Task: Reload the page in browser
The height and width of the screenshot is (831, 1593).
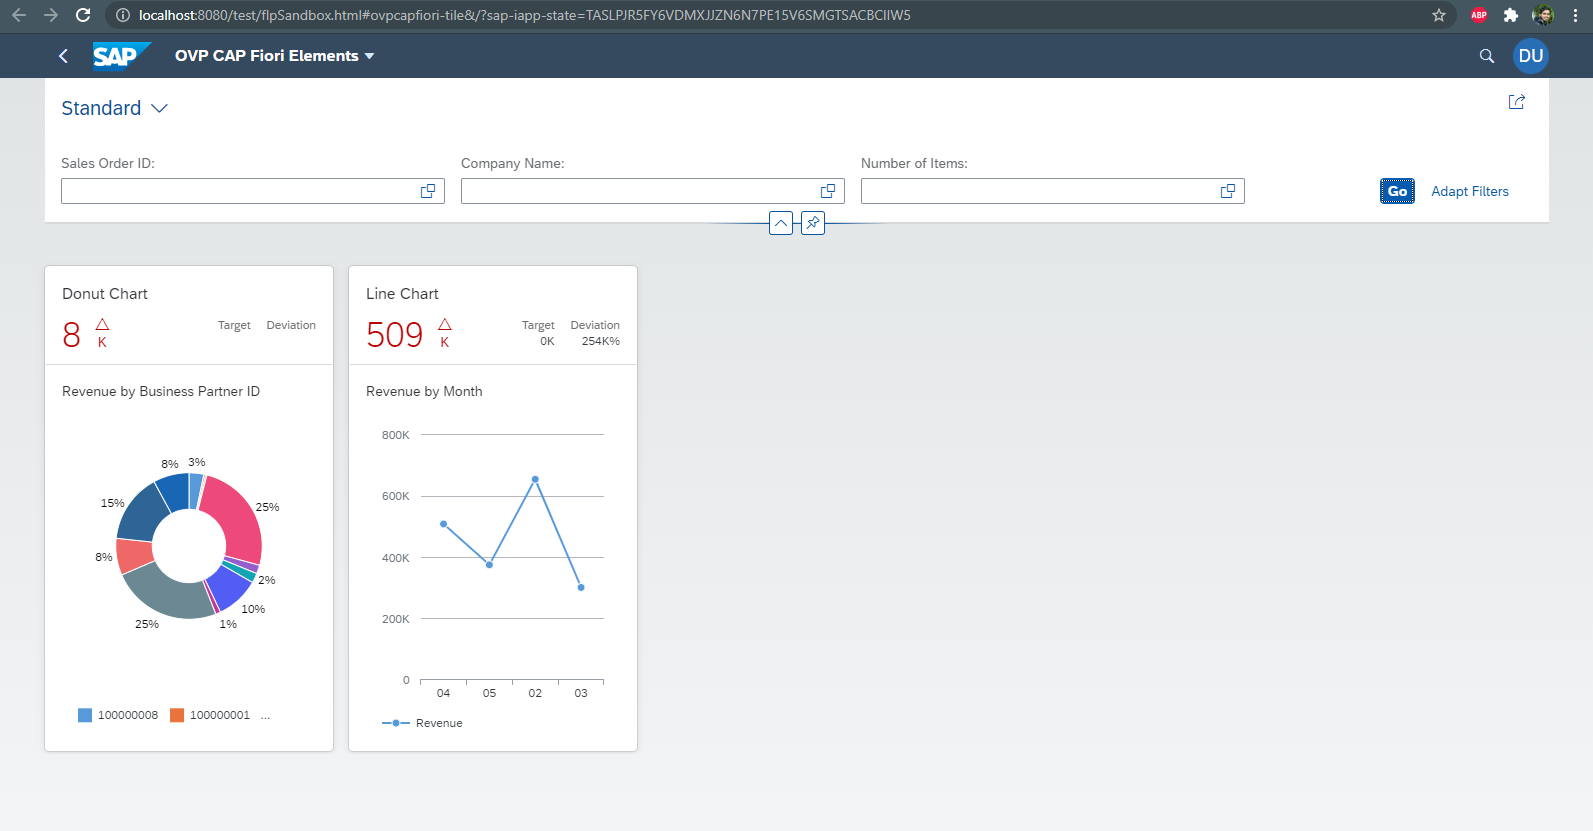Action: (x=83, y=15)
